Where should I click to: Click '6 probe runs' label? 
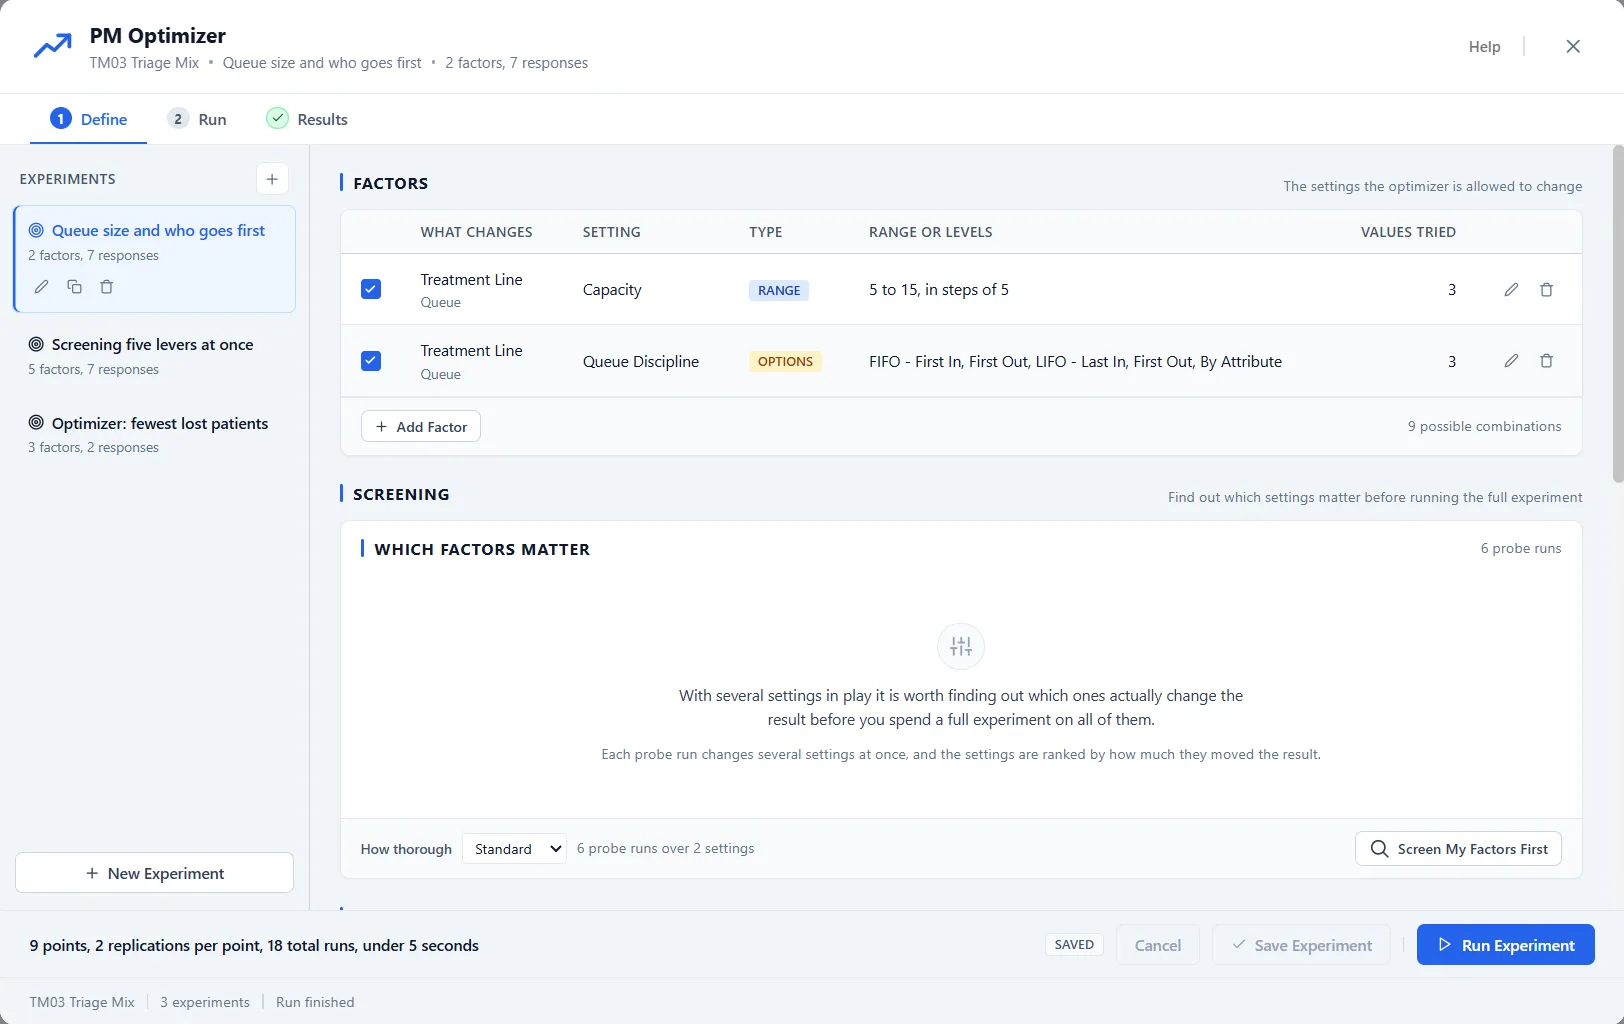[x=1521, y=548]
